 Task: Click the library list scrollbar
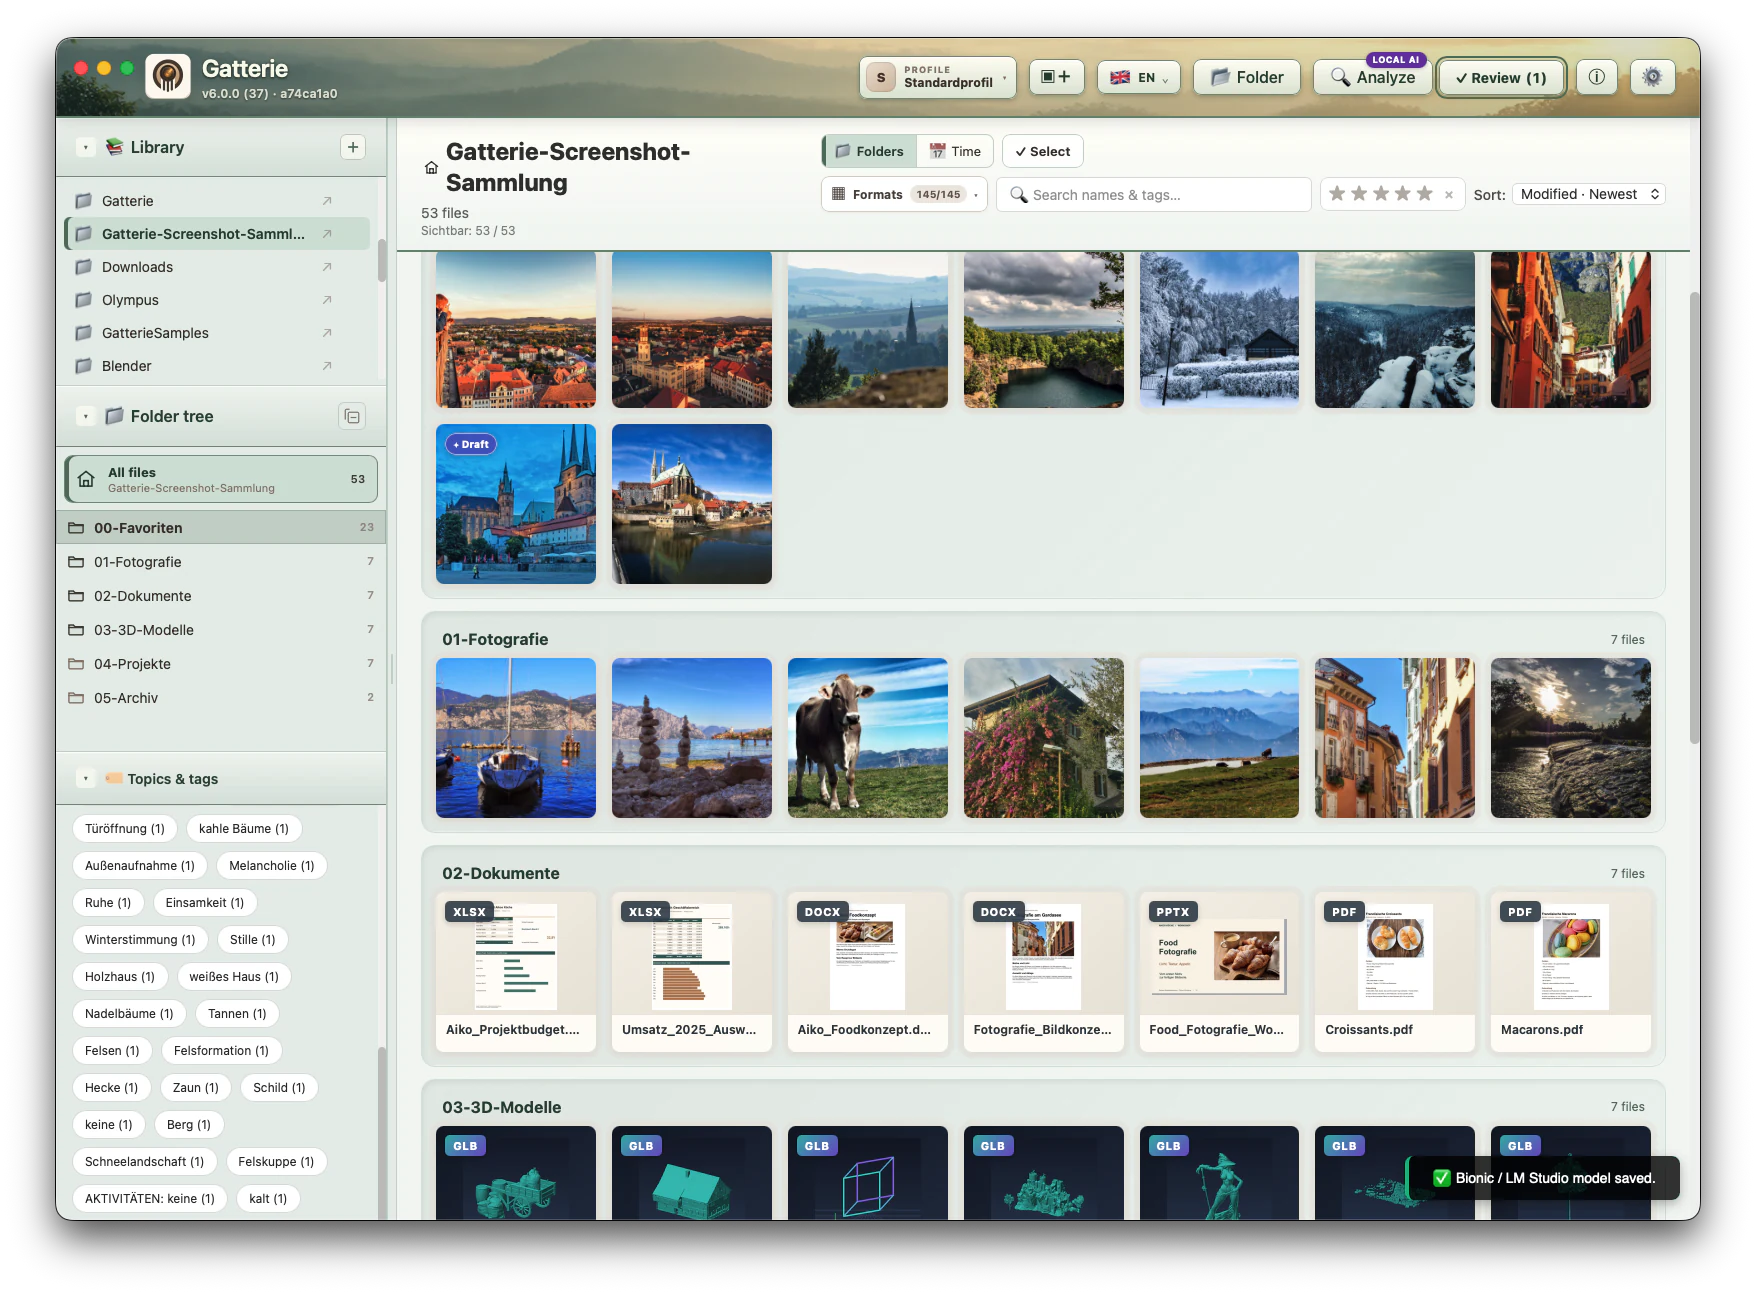(382, 260)
